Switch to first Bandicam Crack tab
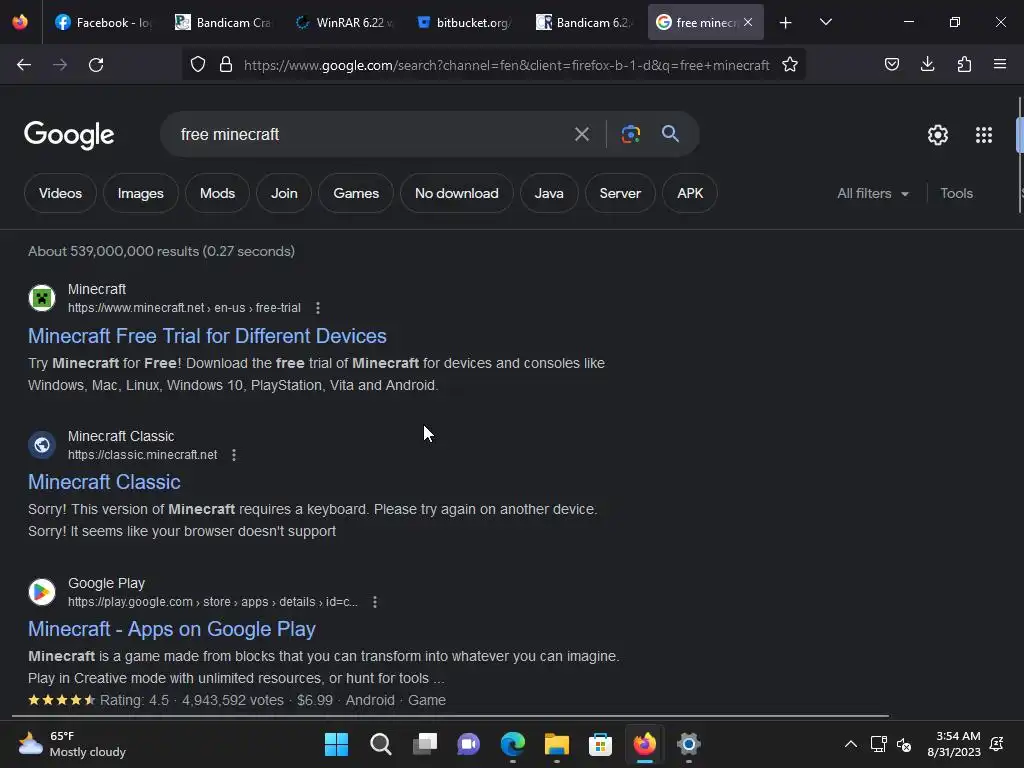Screen dimensions: 1024x768 [x=222, y=22]
